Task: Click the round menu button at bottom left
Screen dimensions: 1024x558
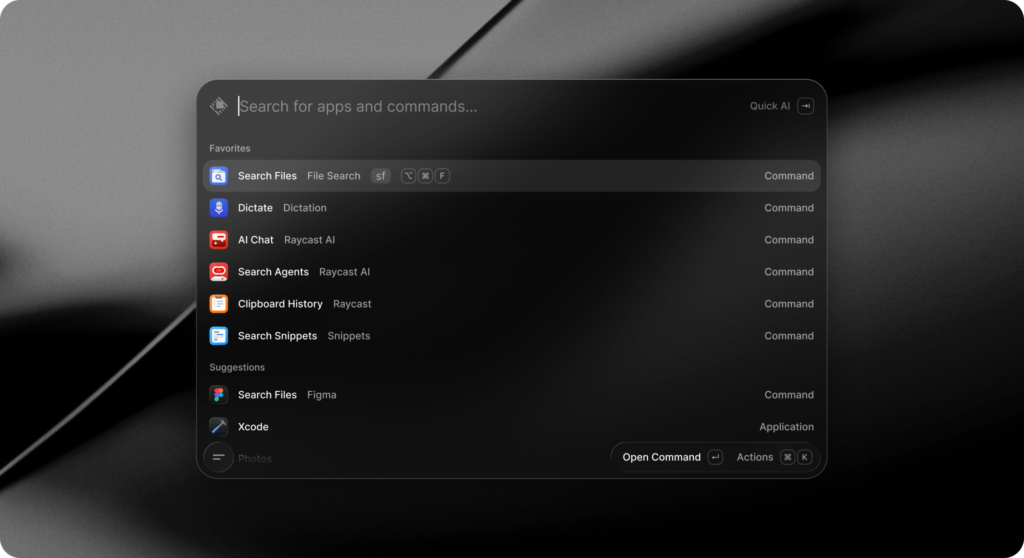Action: click(x=219, y=457)
